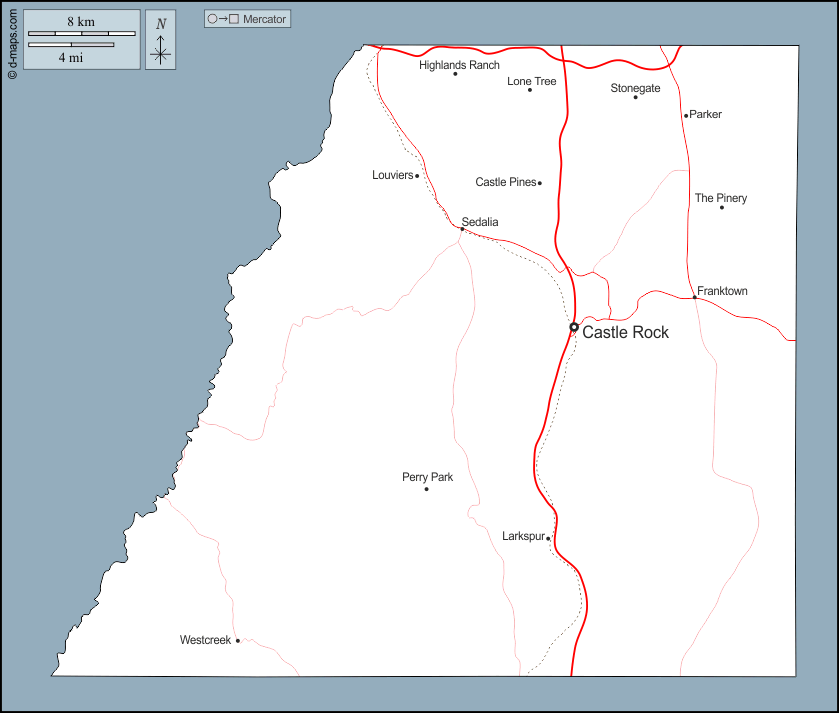The image size is (839, 713).
Task: Select the Parker town label
Action: (x=705, y=114)
